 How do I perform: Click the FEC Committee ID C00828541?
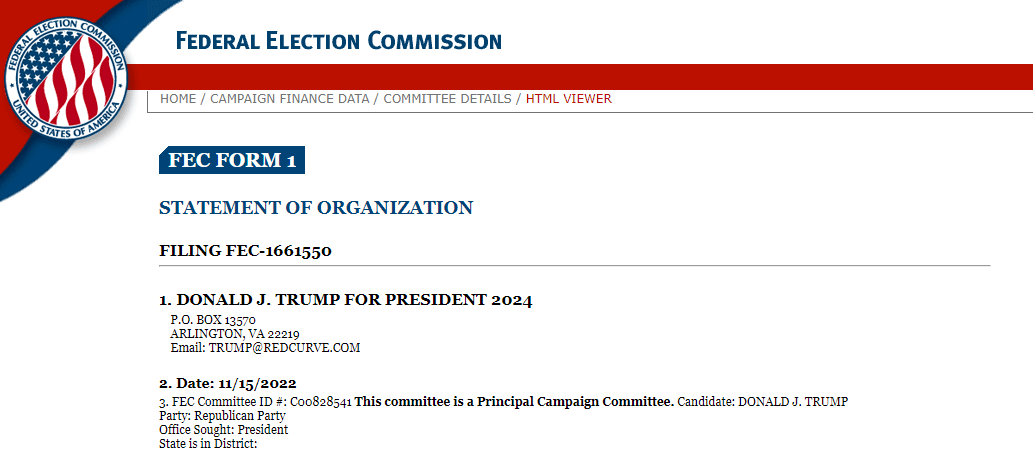[320, 402]
